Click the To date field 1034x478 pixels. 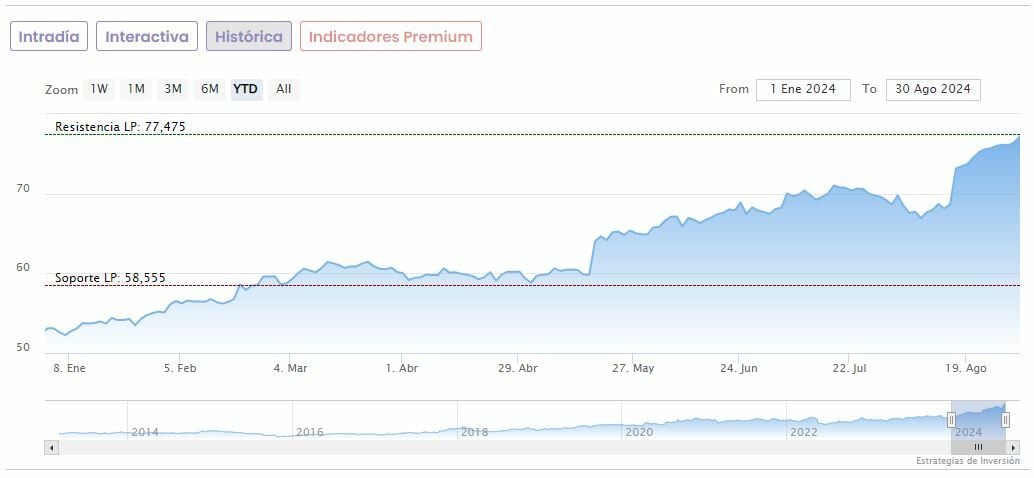932,89
